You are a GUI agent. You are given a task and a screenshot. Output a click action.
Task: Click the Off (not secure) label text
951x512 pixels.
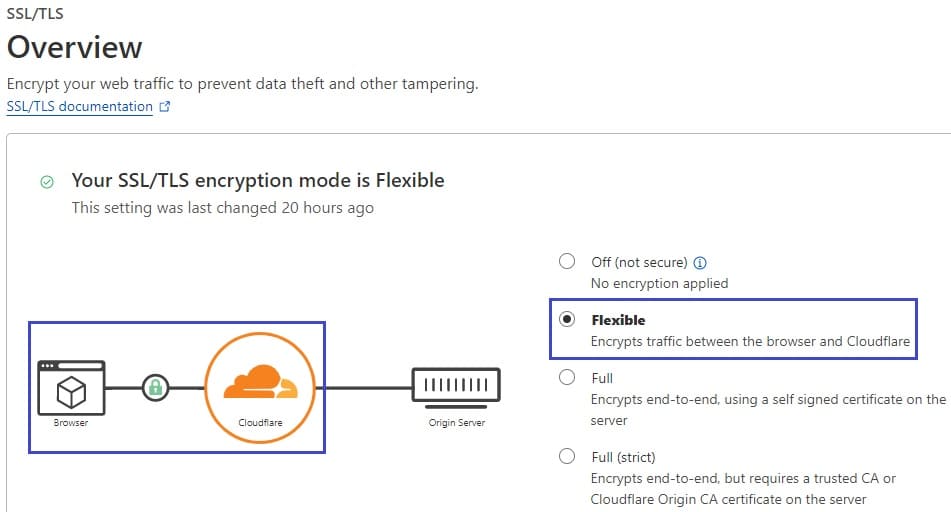coord(639,262)
